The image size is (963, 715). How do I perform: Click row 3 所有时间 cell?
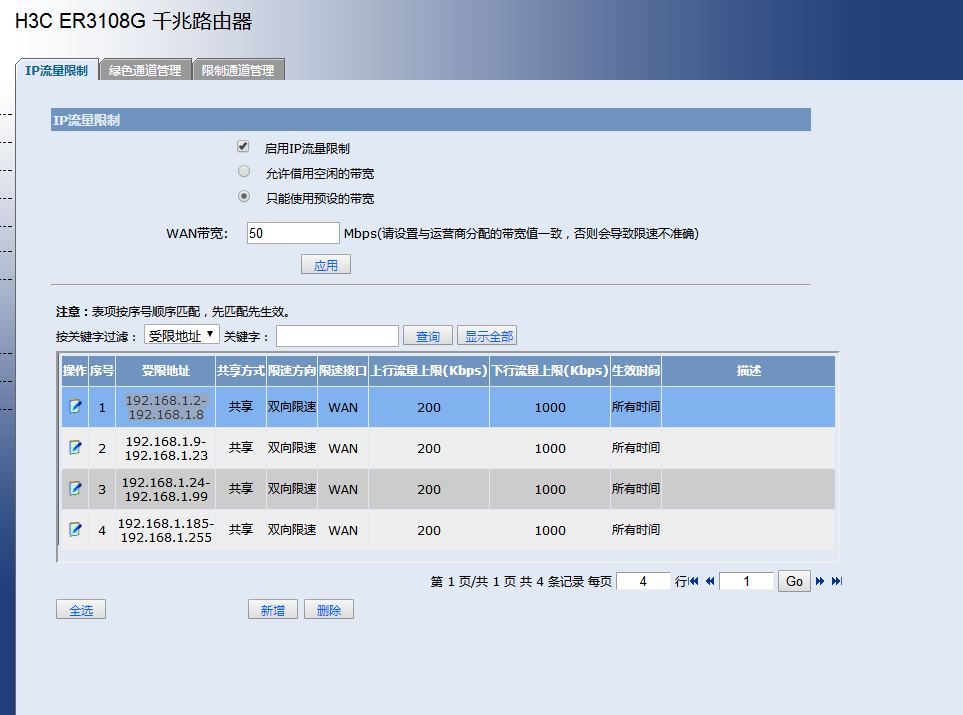636,489
